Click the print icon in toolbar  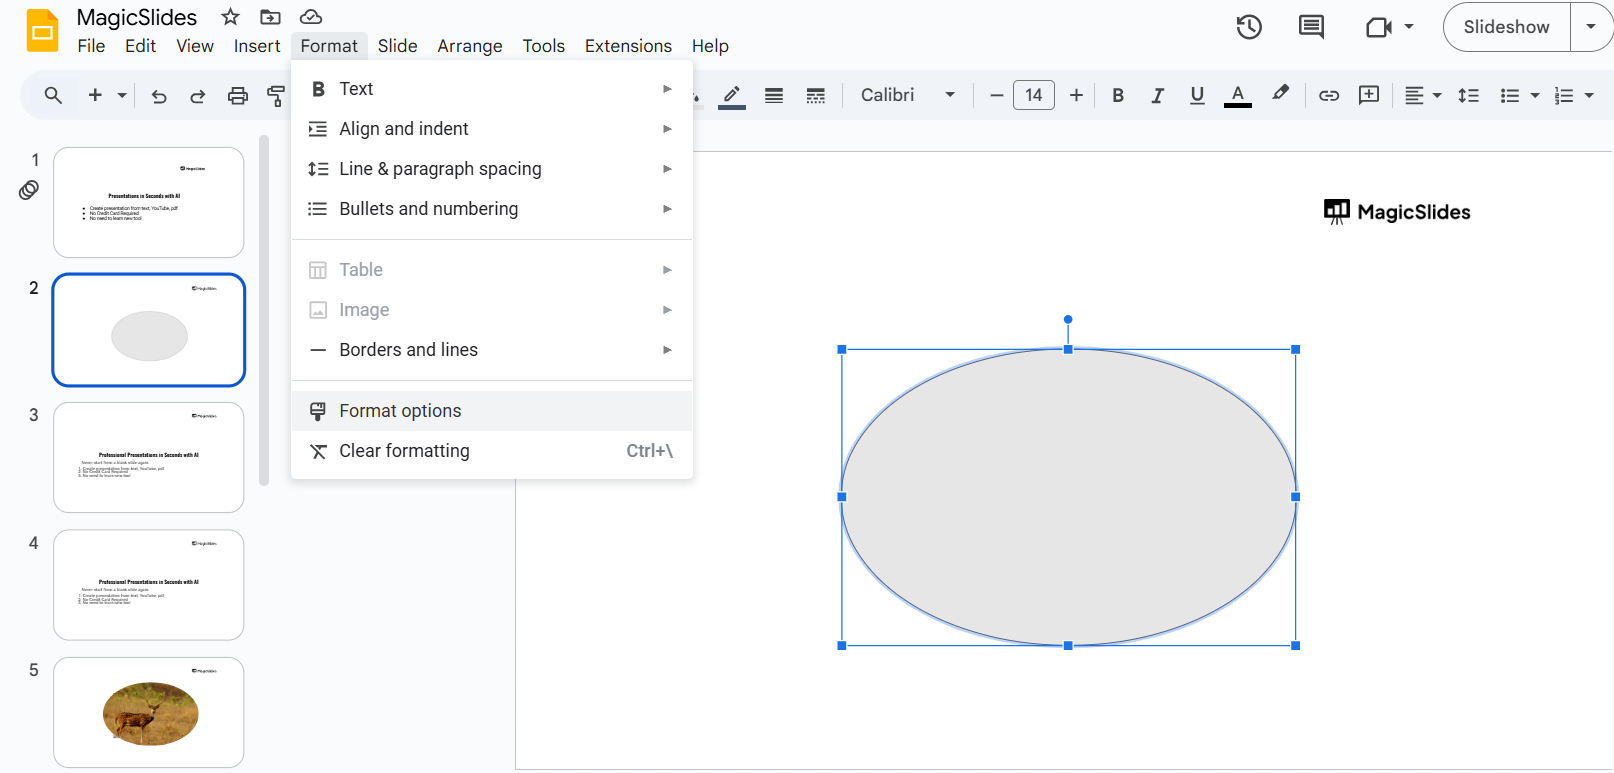click(237, 96)
